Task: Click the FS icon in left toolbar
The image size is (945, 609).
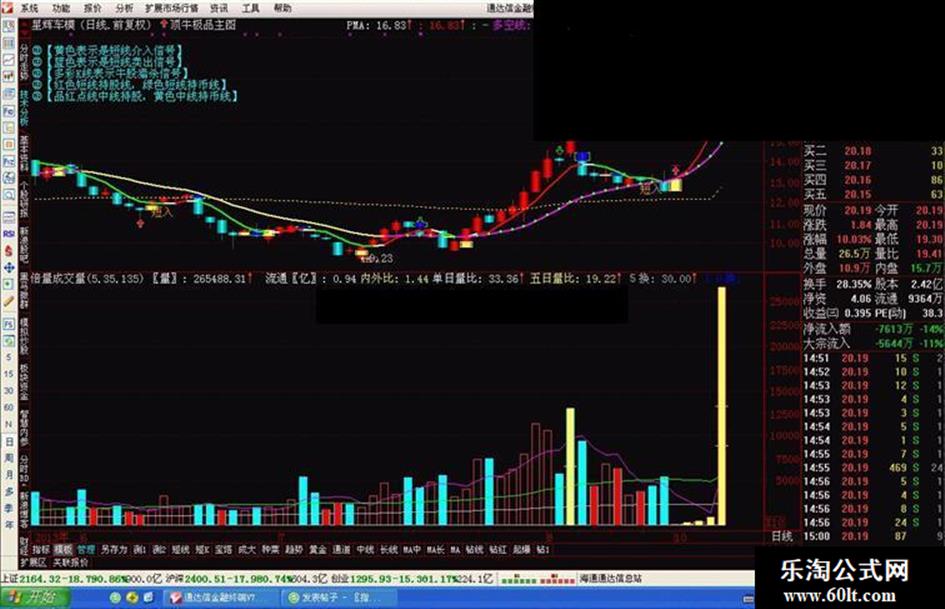Action: pos(8,324)
